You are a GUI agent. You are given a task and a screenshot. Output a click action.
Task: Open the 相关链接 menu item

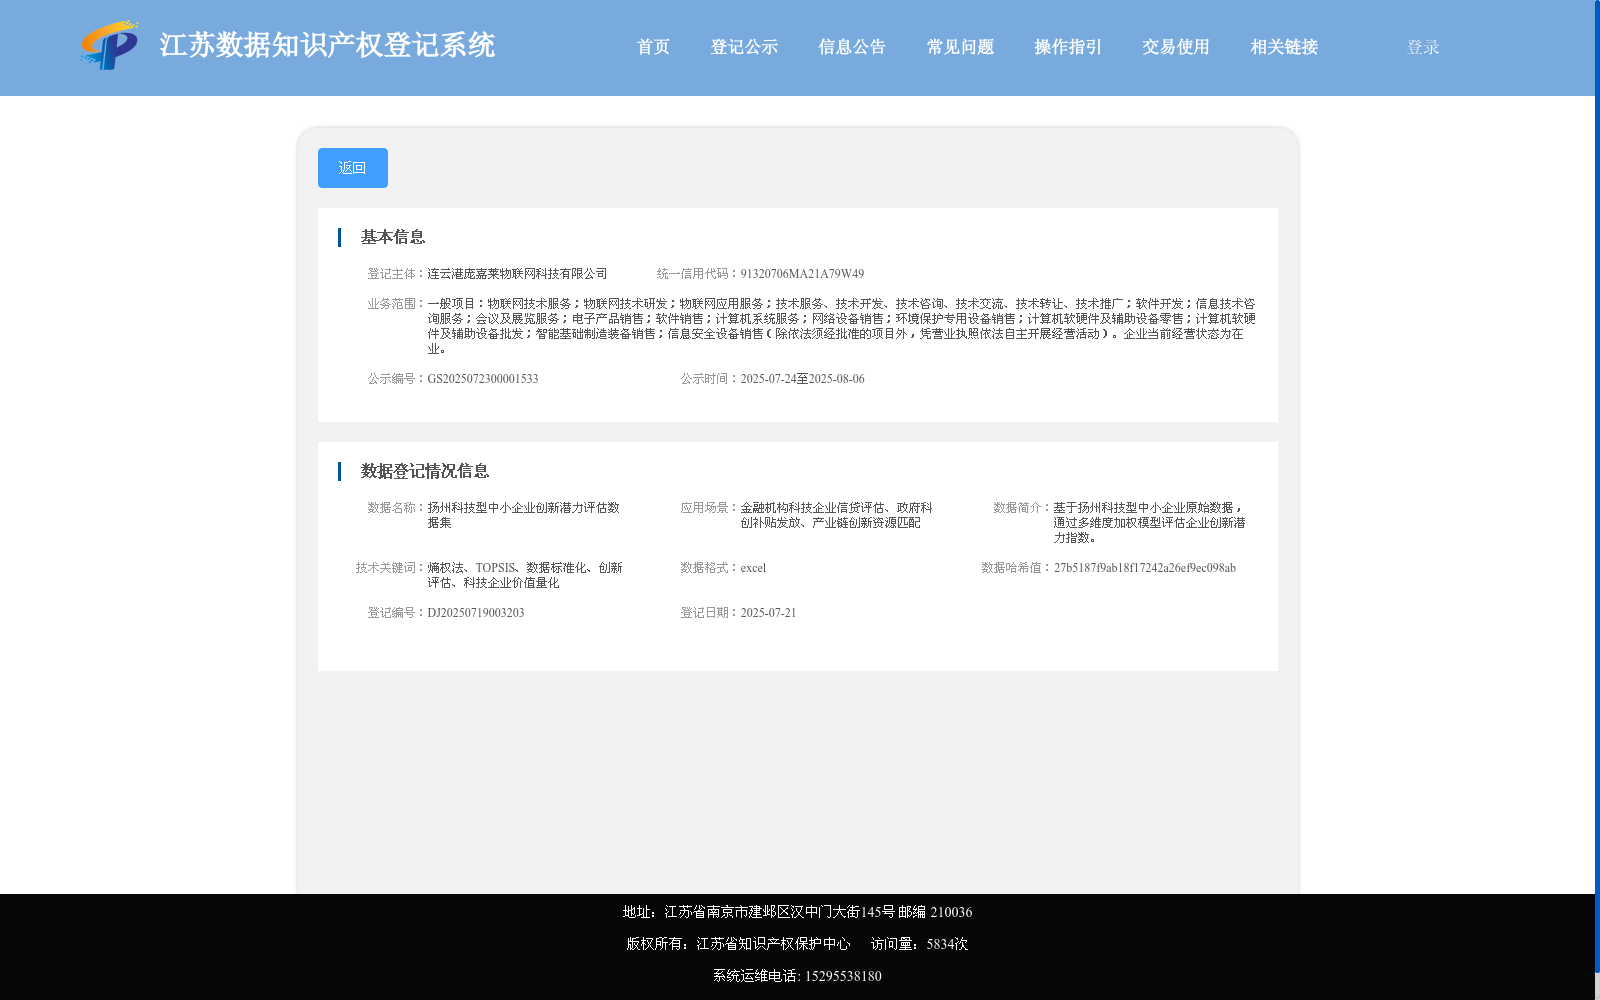(x=1284, y=47)
